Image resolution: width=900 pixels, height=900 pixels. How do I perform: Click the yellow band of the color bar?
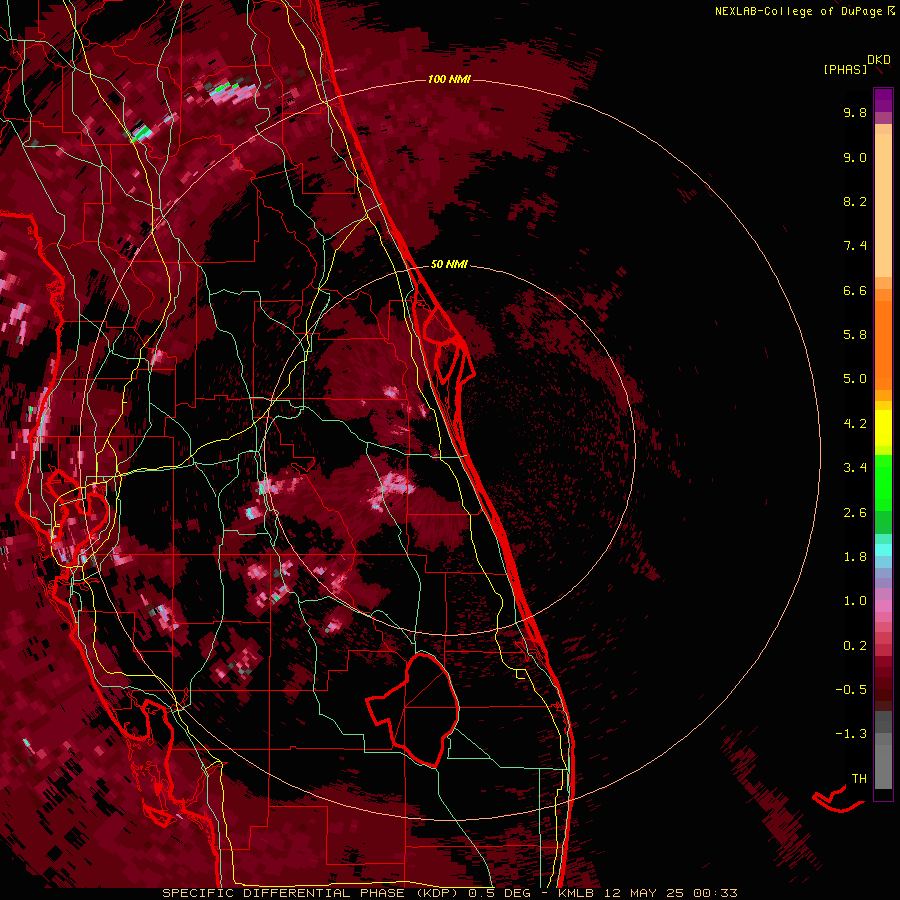click(883, 428)
